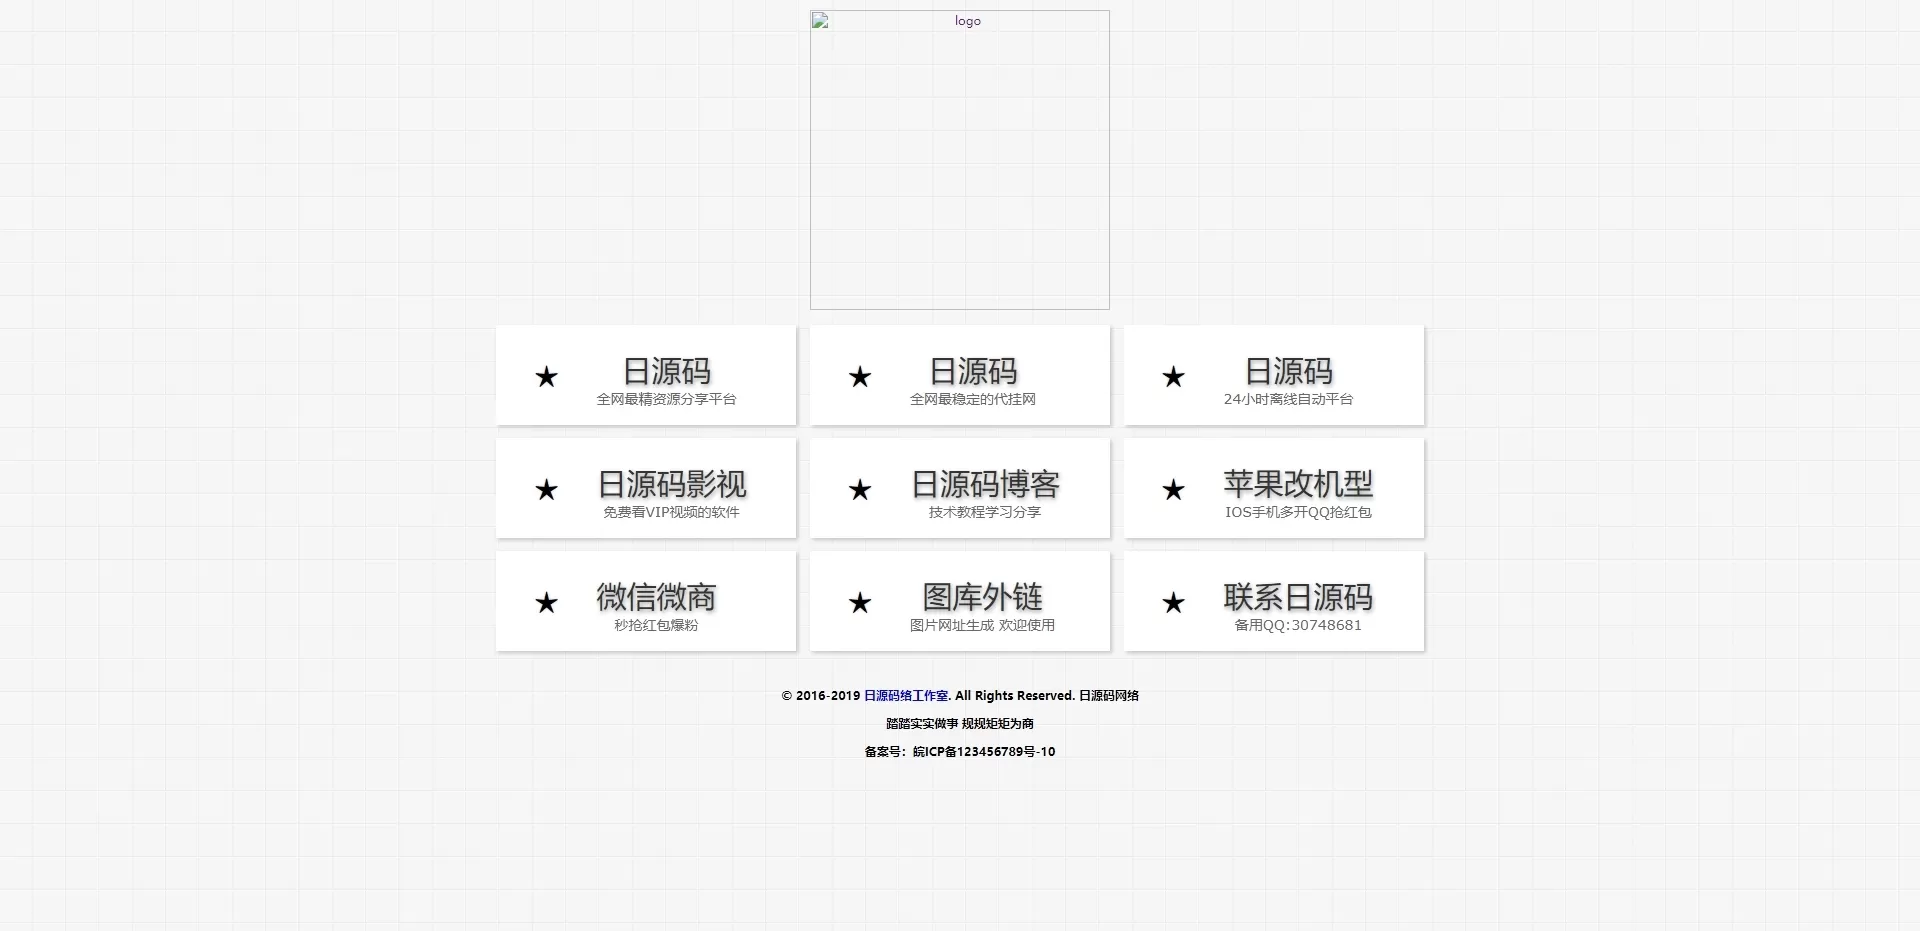The image size is (1920, 931).
Task: Click star icon on 微信微商 card
Action: 546,603
